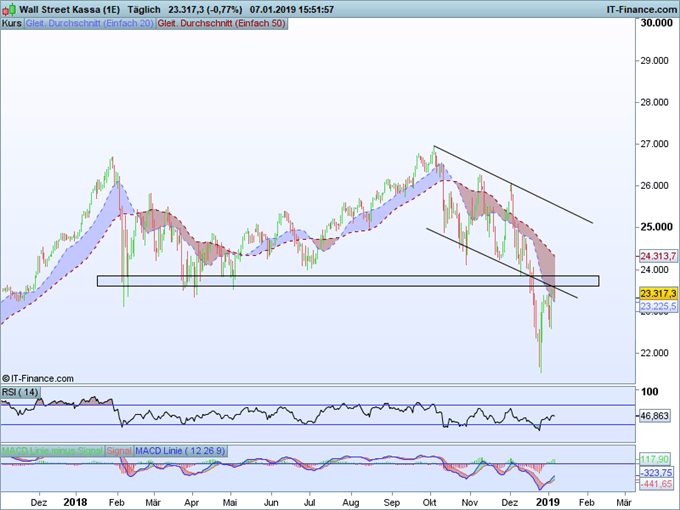Select the Kurs indicator label
Screen dimensions: 680x510
(12, 23)
